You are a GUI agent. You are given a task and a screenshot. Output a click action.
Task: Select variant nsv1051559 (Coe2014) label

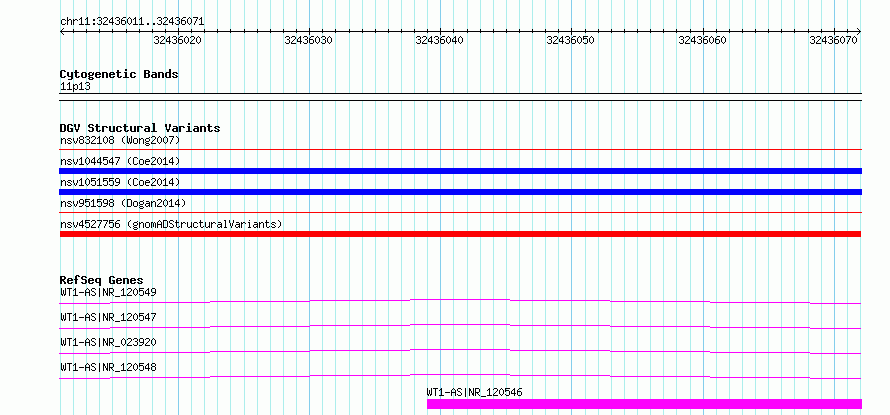coord(120,182)
